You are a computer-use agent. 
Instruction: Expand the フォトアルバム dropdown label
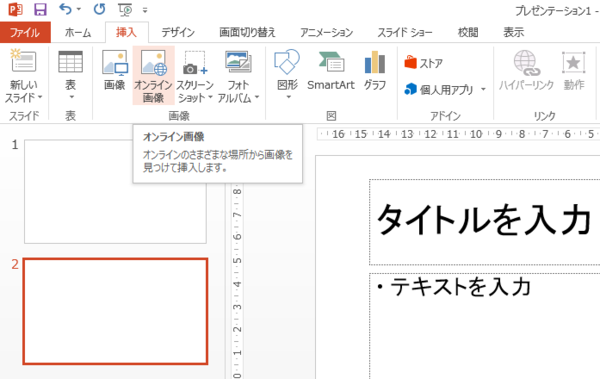(238, 91)
